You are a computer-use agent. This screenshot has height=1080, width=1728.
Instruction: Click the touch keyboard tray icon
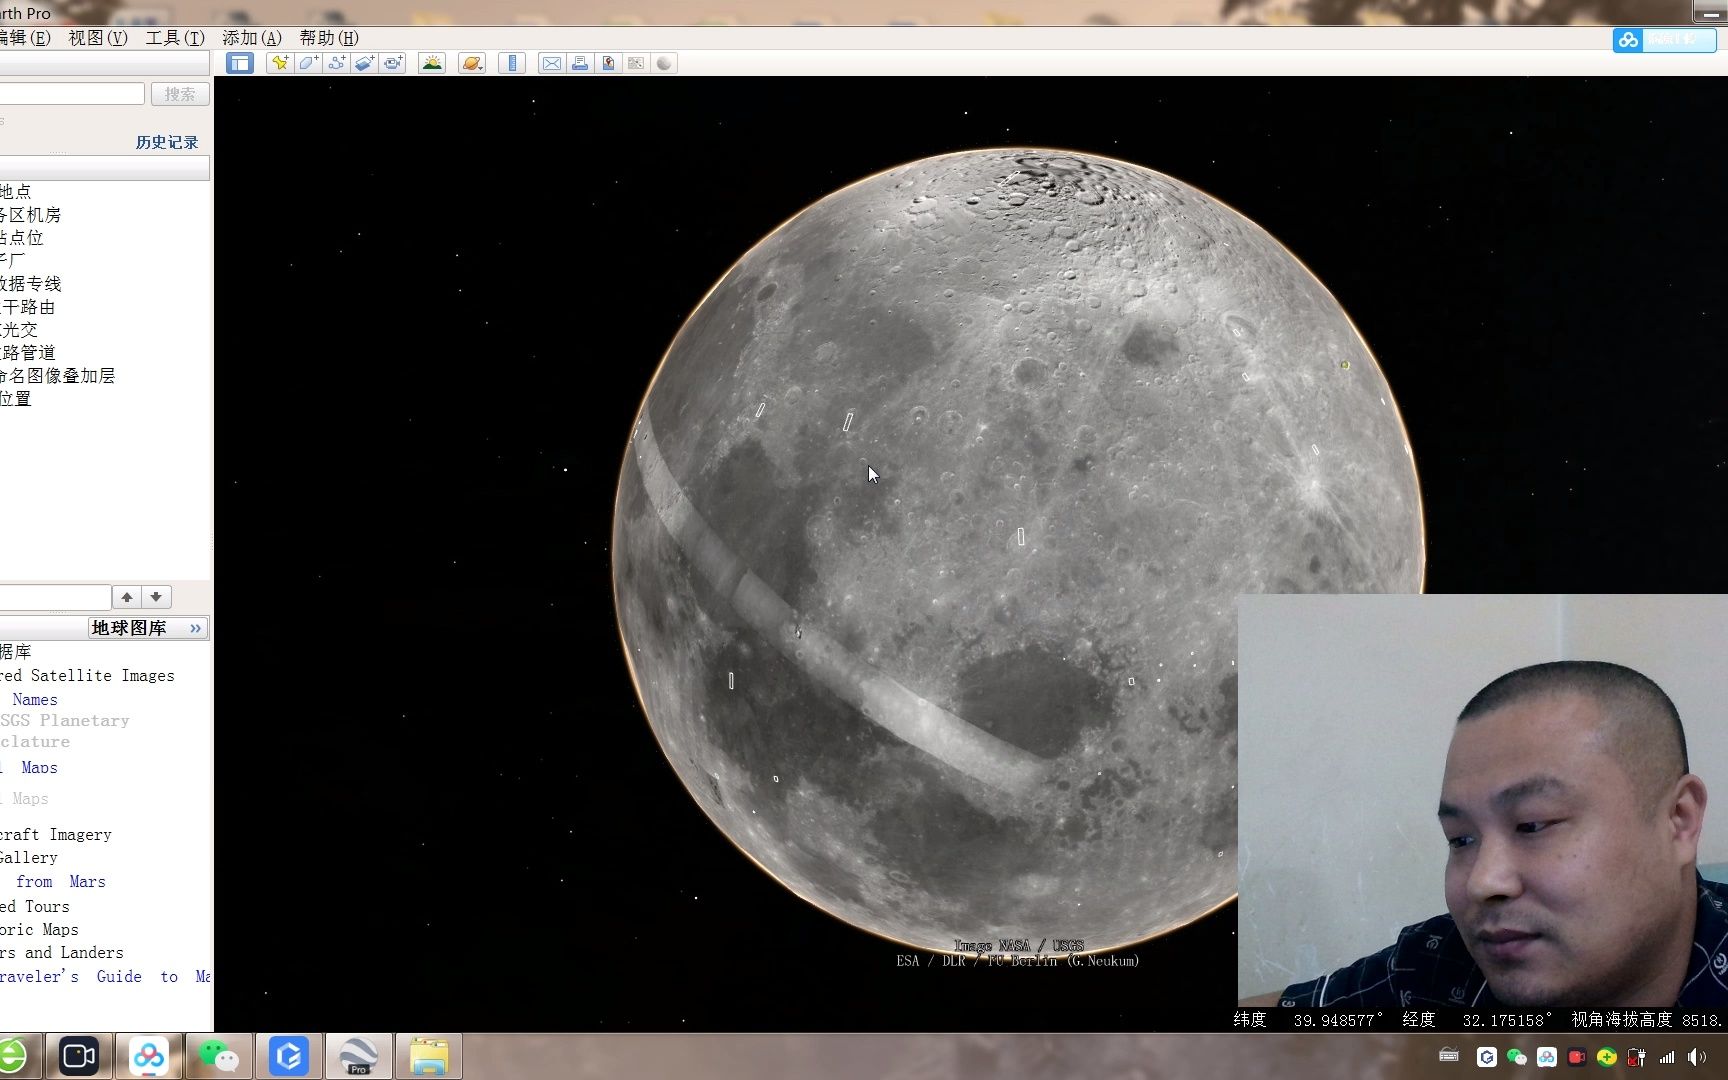point(1449,1056)
